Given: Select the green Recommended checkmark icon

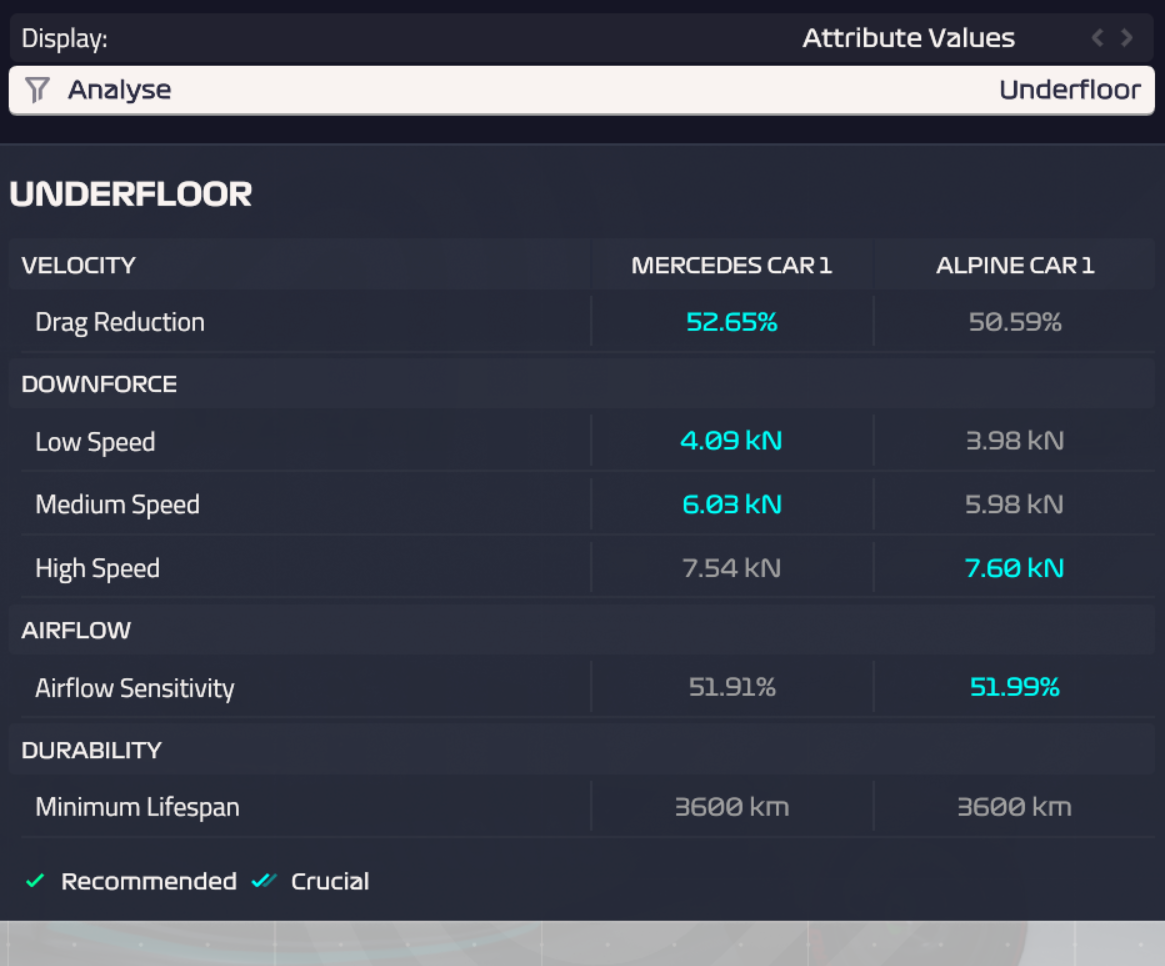Looking at the screenshot, I should 35,881.
